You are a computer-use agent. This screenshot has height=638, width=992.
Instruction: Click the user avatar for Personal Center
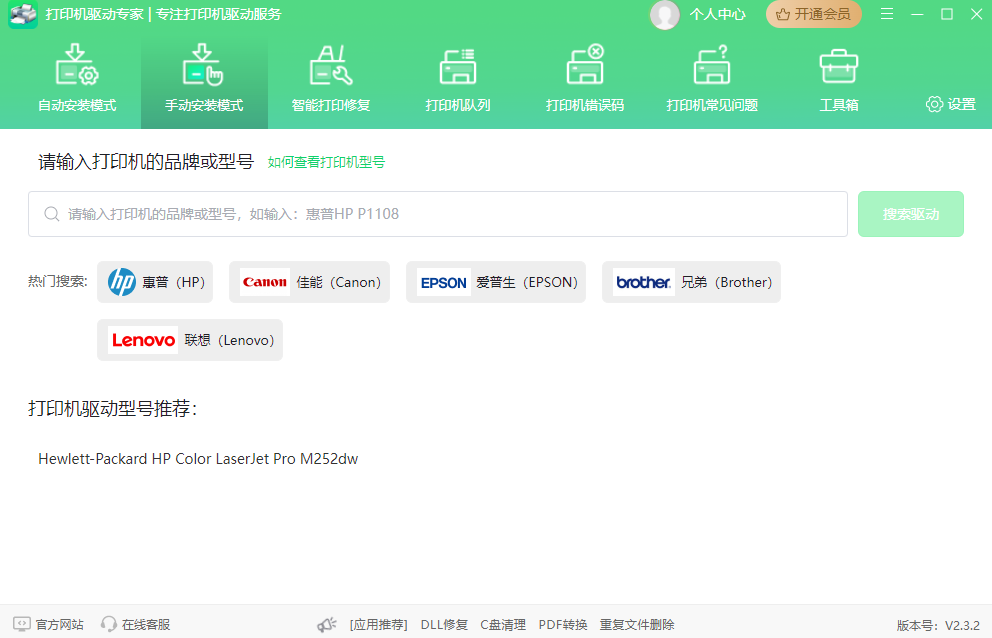(664, 14)
